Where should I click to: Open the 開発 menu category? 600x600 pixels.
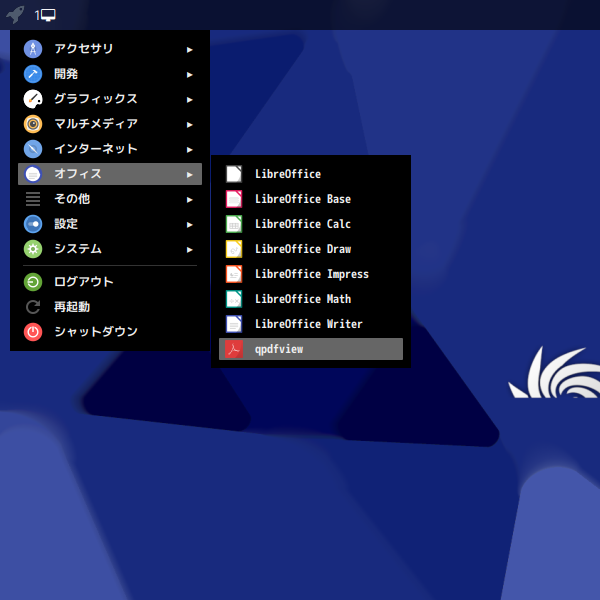tap(110, 74)
